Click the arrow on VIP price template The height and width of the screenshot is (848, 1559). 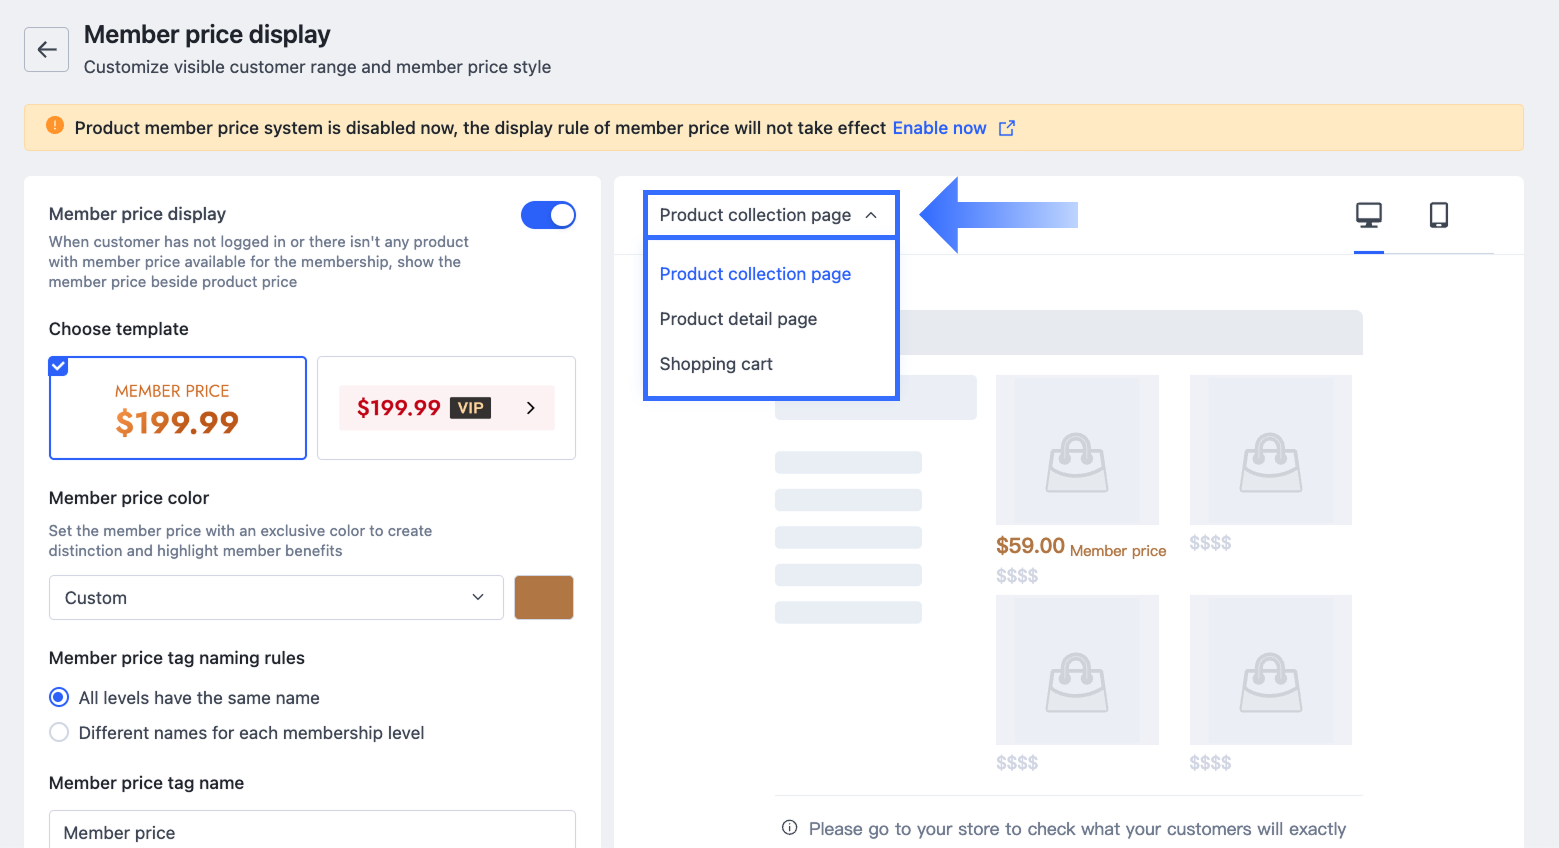(531, 408)
